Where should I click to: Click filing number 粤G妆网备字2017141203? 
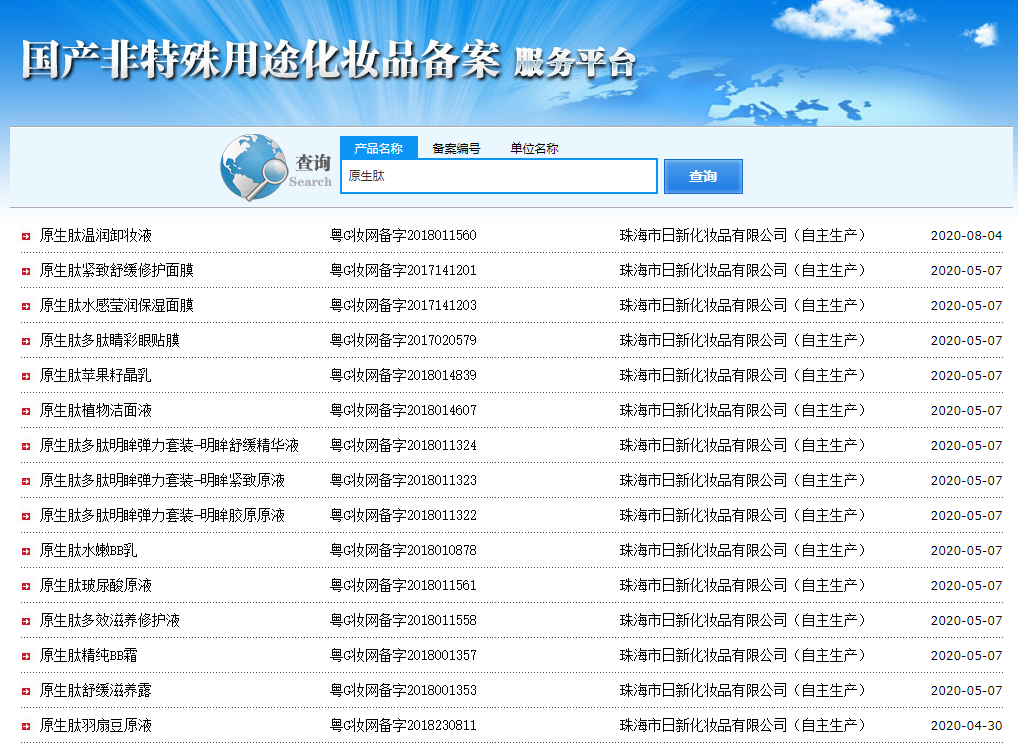403,305
